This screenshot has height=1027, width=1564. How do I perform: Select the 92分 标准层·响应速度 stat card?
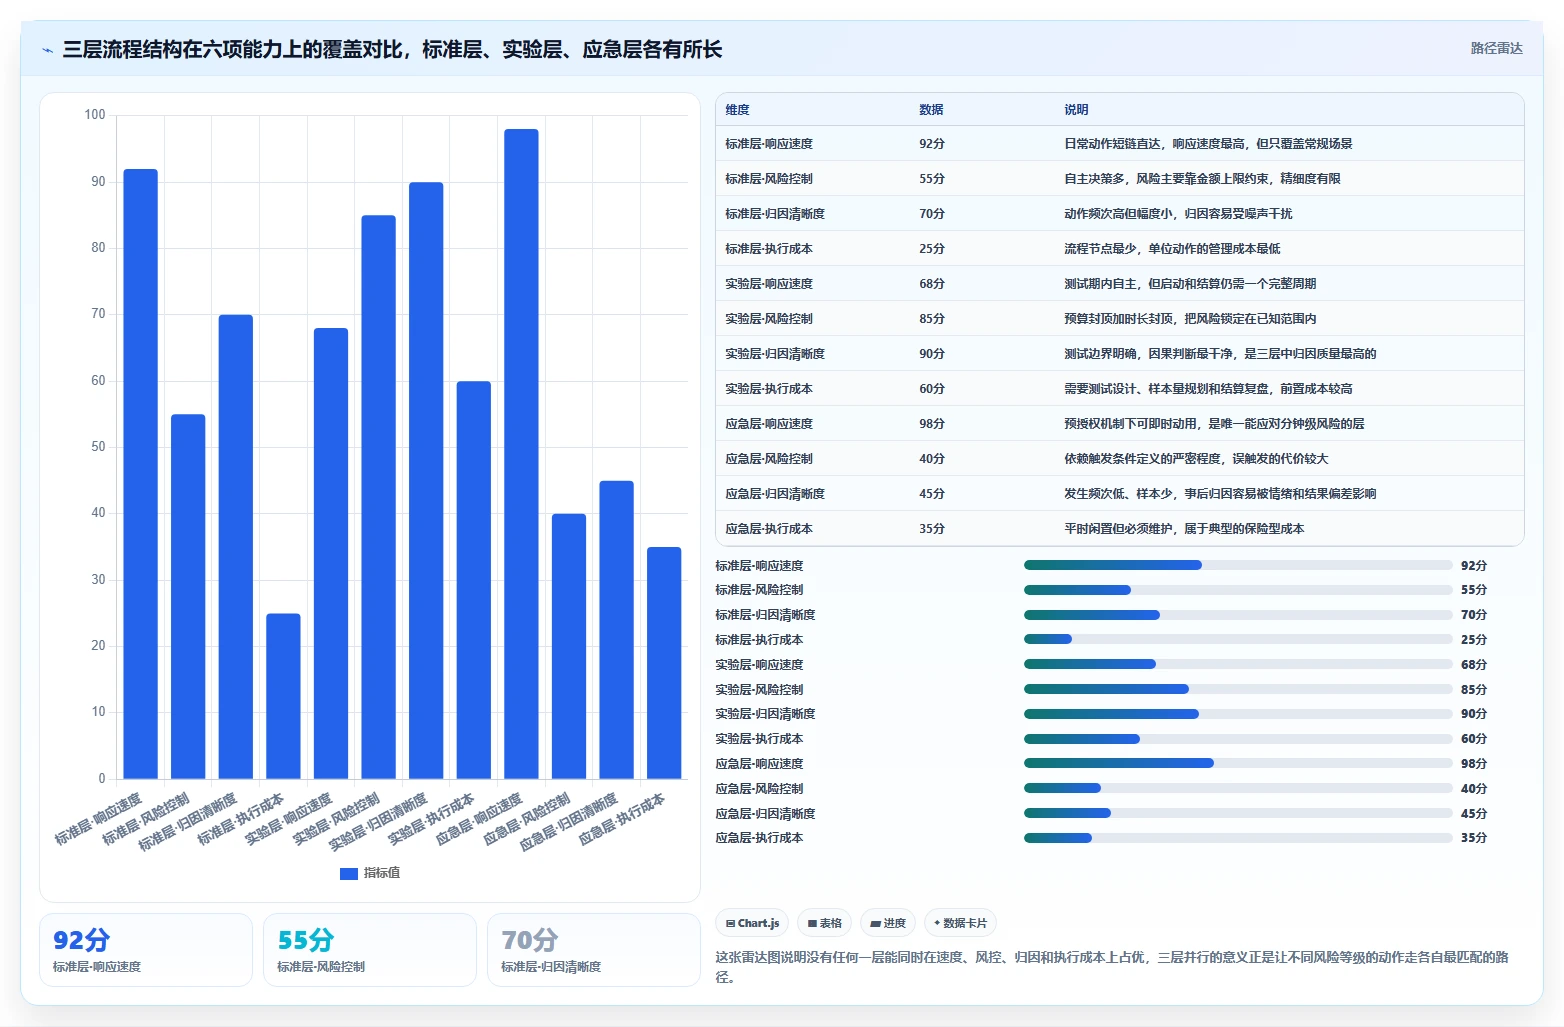coord(146,950)
